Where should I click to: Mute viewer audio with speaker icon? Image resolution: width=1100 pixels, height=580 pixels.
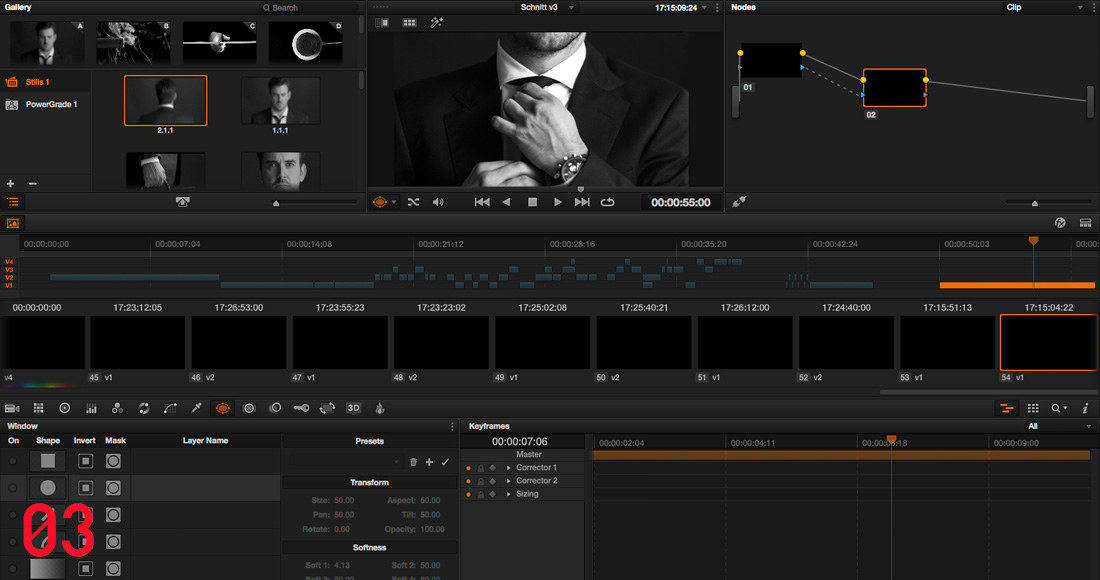pyautogui.click(x=438, y=202)
